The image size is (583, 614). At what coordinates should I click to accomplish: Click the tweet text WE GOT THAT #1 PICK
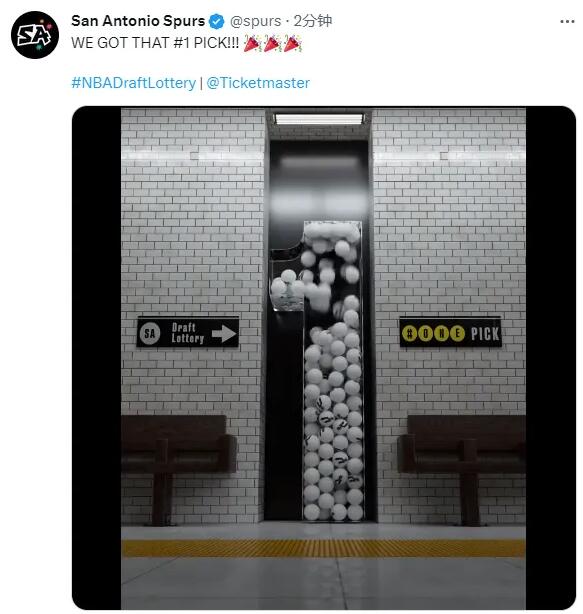tap(155, 43)
